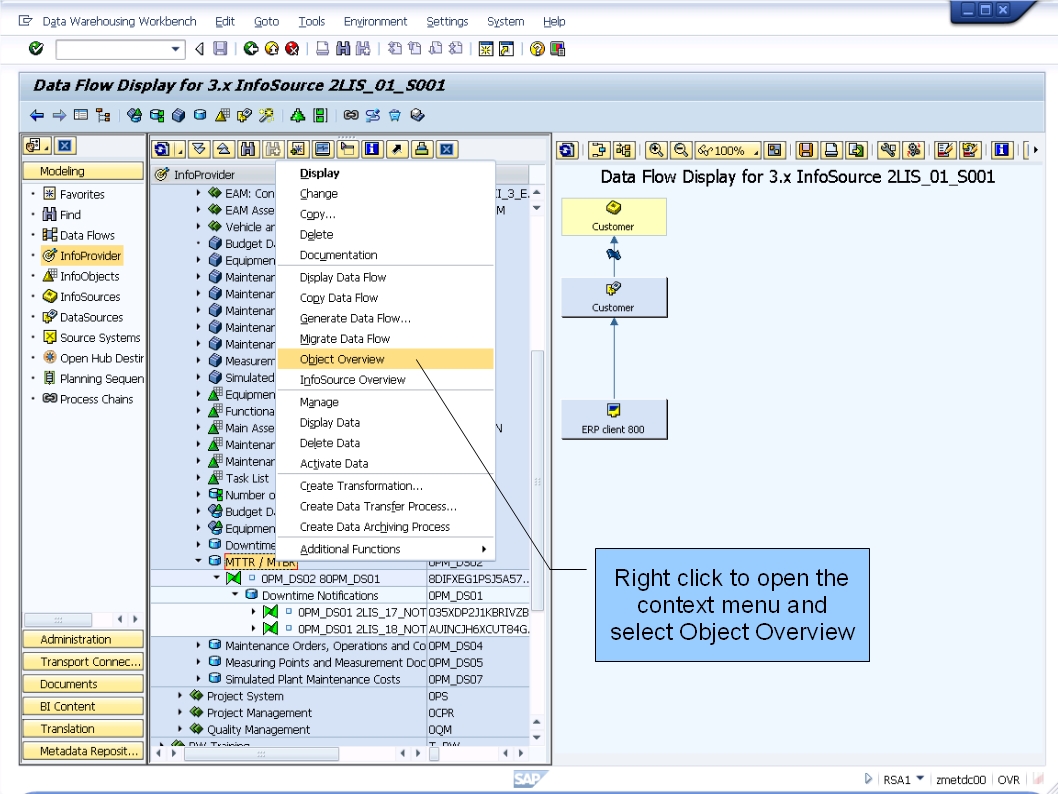This screenshot has width=1058, height=794.
Task: Click the Administration section button
Action: click(x=83, y=640)
